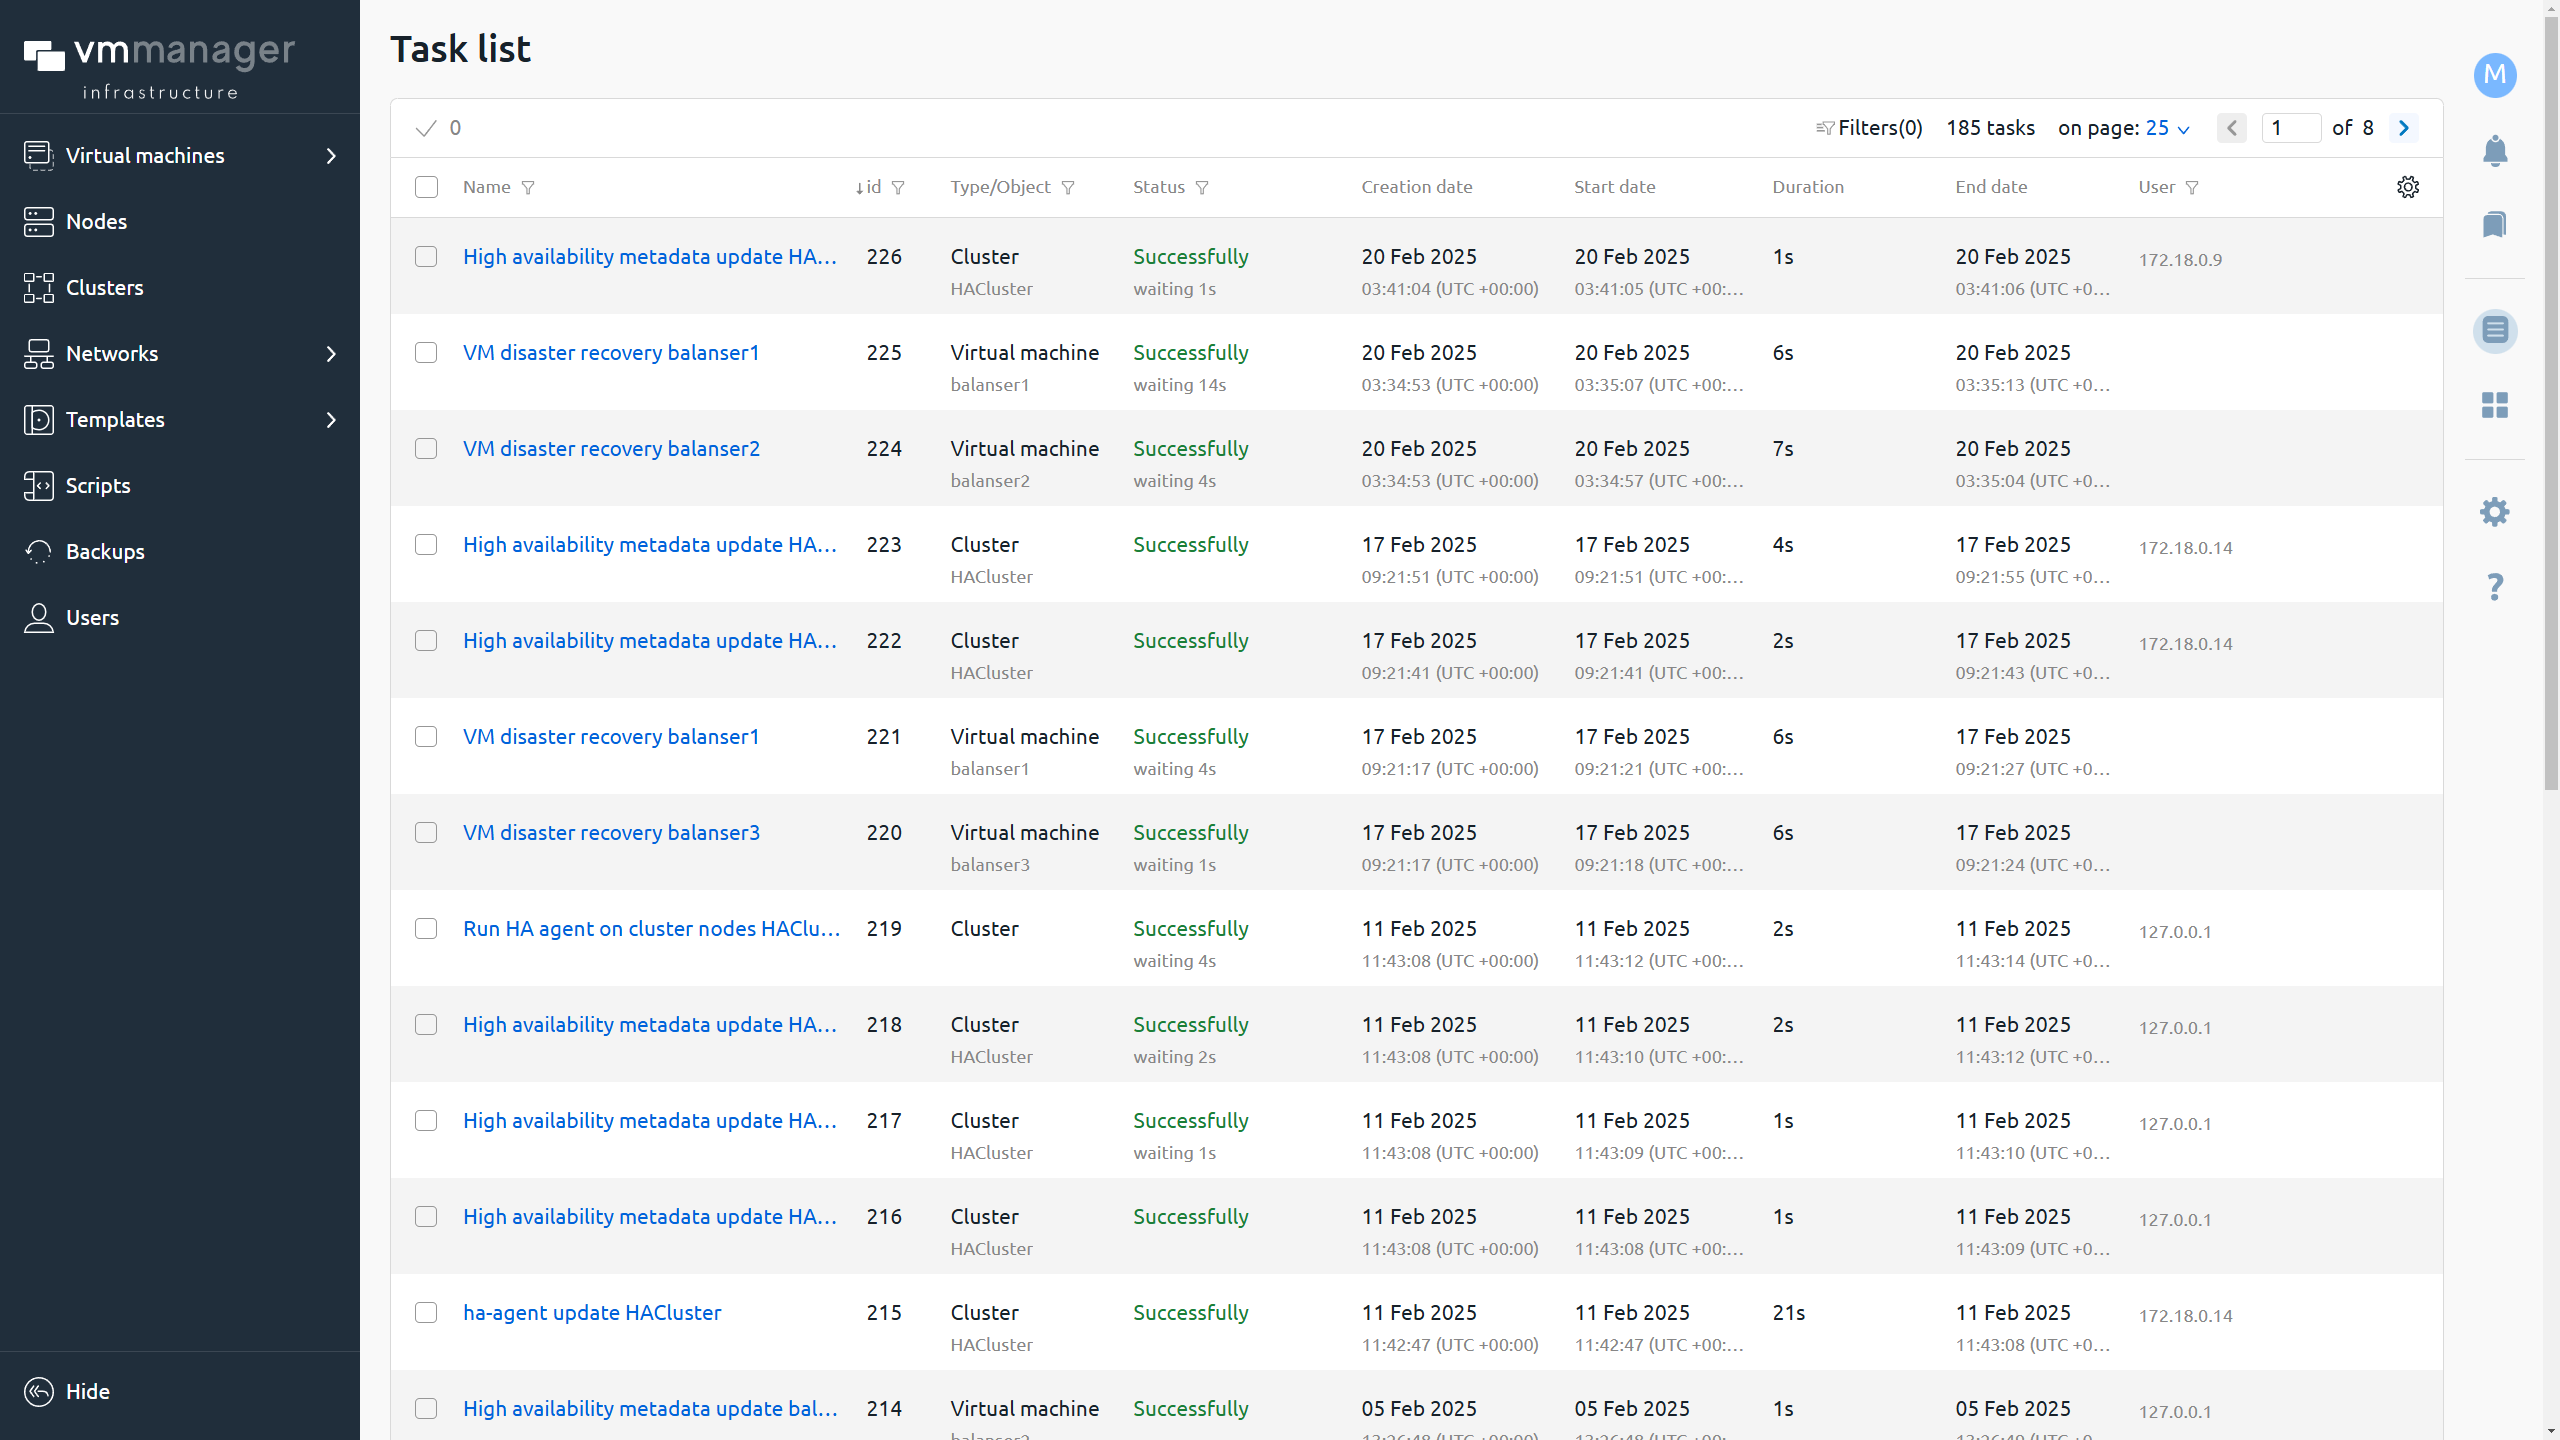Open the notifications bell icon
Image resolution: width=2560 pixels, height=1440 pixels.
pos(2495,150)
